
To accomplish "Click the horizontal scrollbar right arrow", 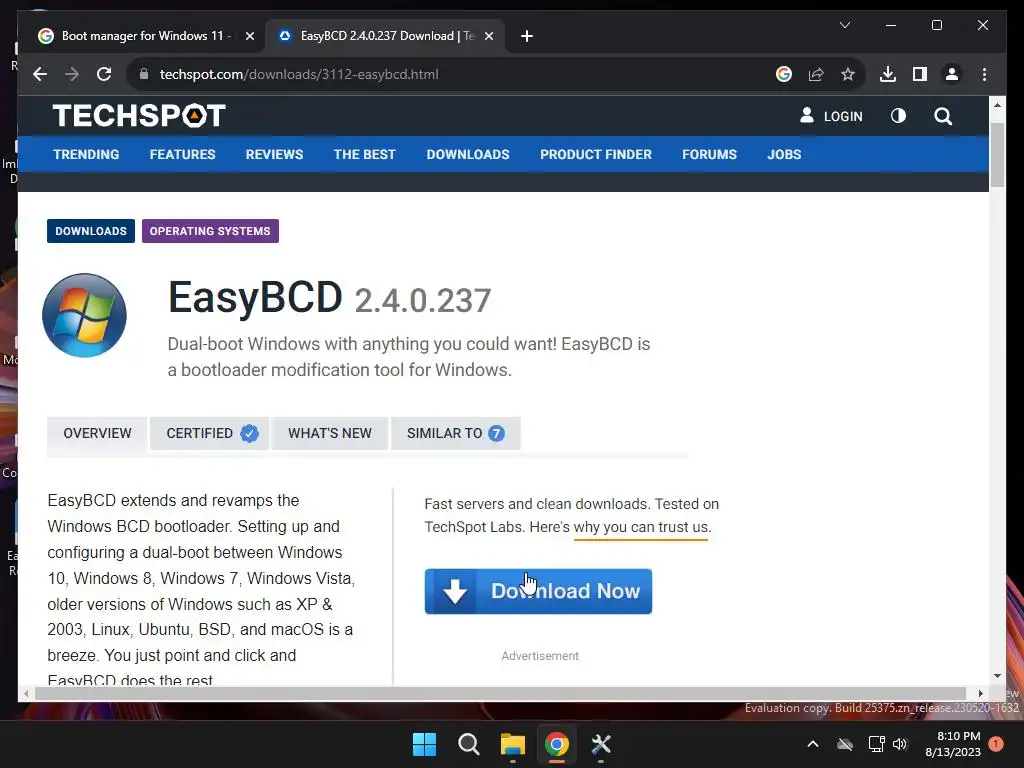I will tap(980, 694).
